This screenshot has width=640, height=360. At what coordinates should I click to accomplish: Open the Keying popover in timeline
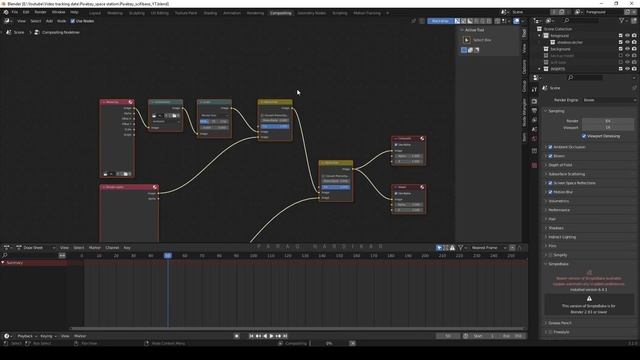click(48, 336)
